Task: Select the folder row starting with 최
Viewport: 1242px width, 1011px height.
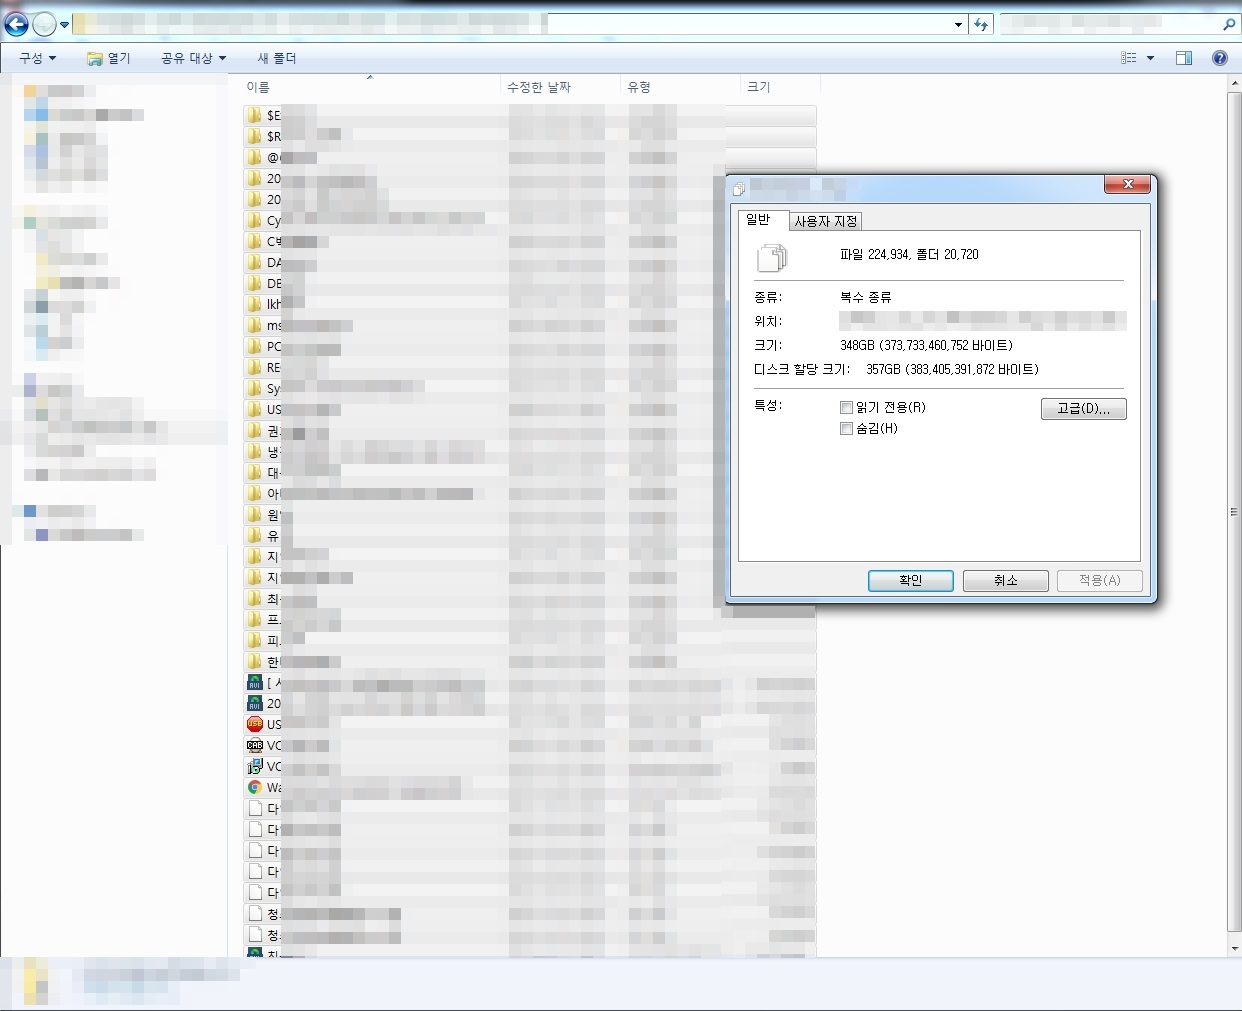Action: click(529, 598)
